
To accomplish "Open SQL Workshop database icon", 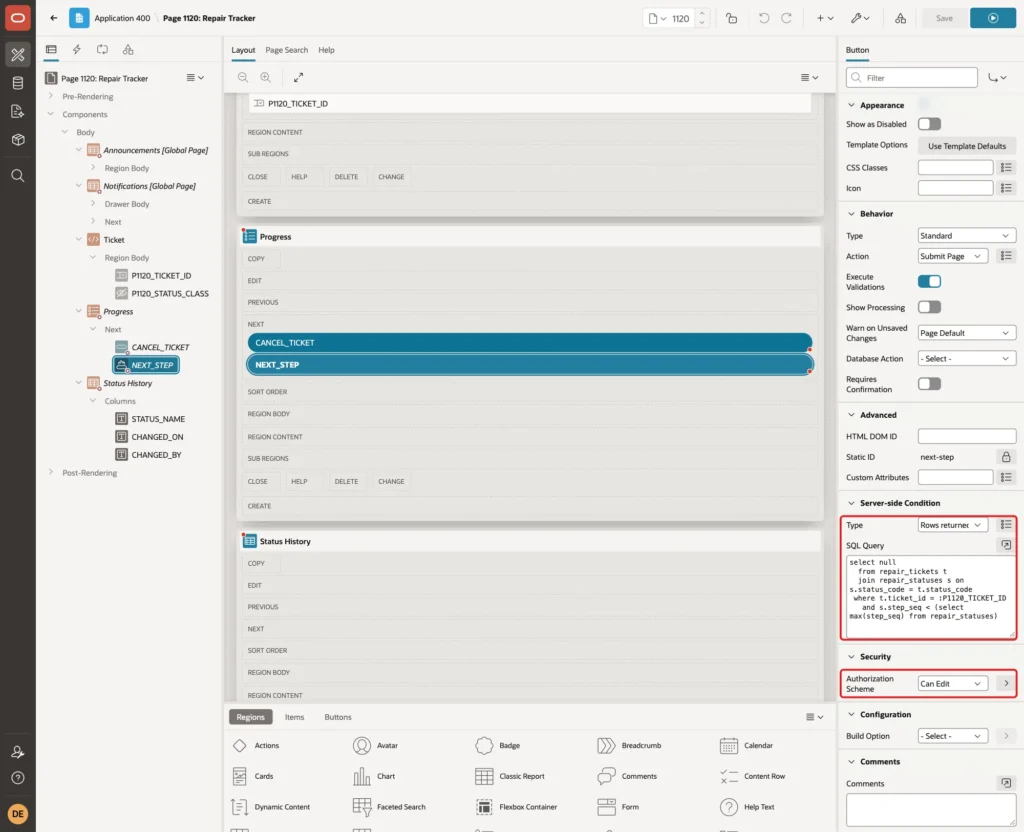I will click(x=18, y=83).
